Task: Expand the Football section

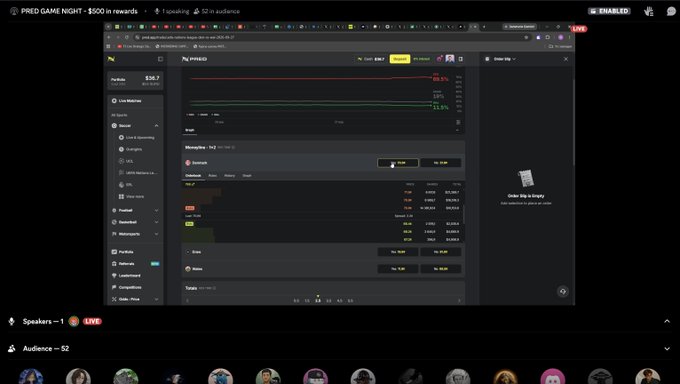Action: [156, 210]
